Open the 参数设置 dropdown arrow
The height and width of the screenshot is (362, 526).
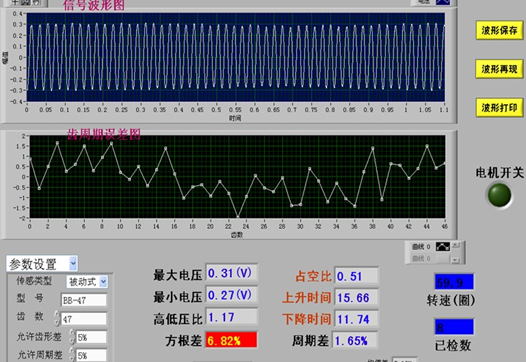[73, 264]
